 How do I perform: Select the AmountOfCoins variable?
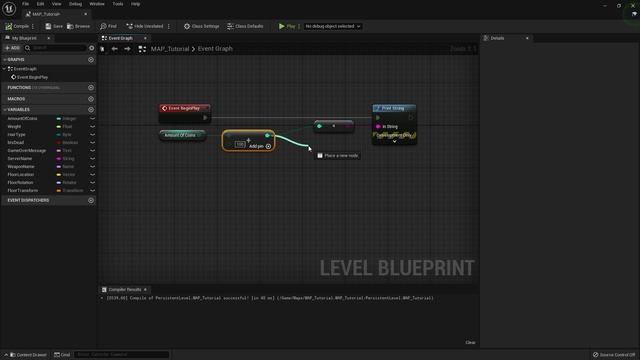tap(22, 118)
